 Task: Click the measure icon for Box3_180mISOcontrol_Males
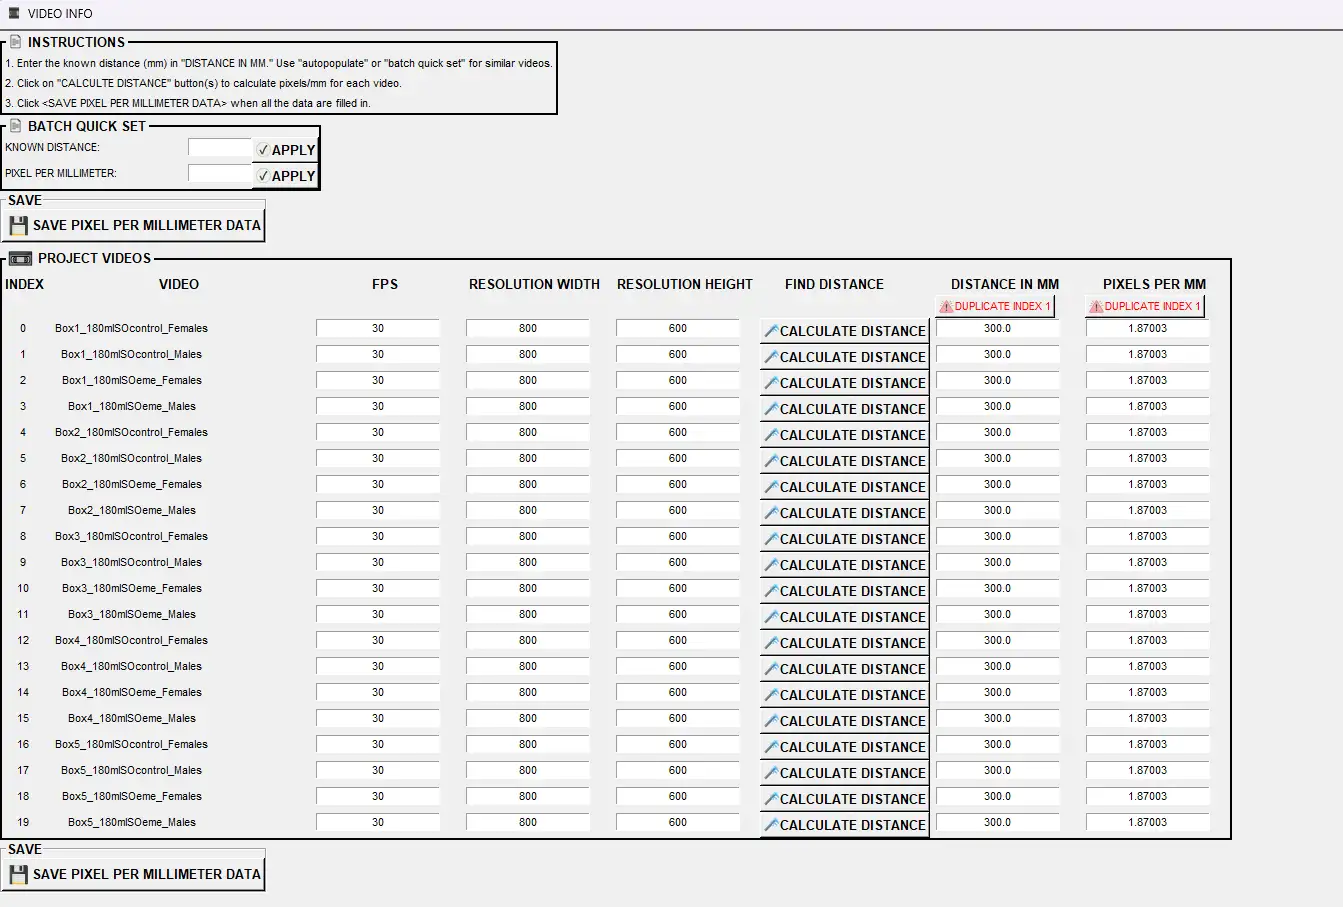coord(771,565)
